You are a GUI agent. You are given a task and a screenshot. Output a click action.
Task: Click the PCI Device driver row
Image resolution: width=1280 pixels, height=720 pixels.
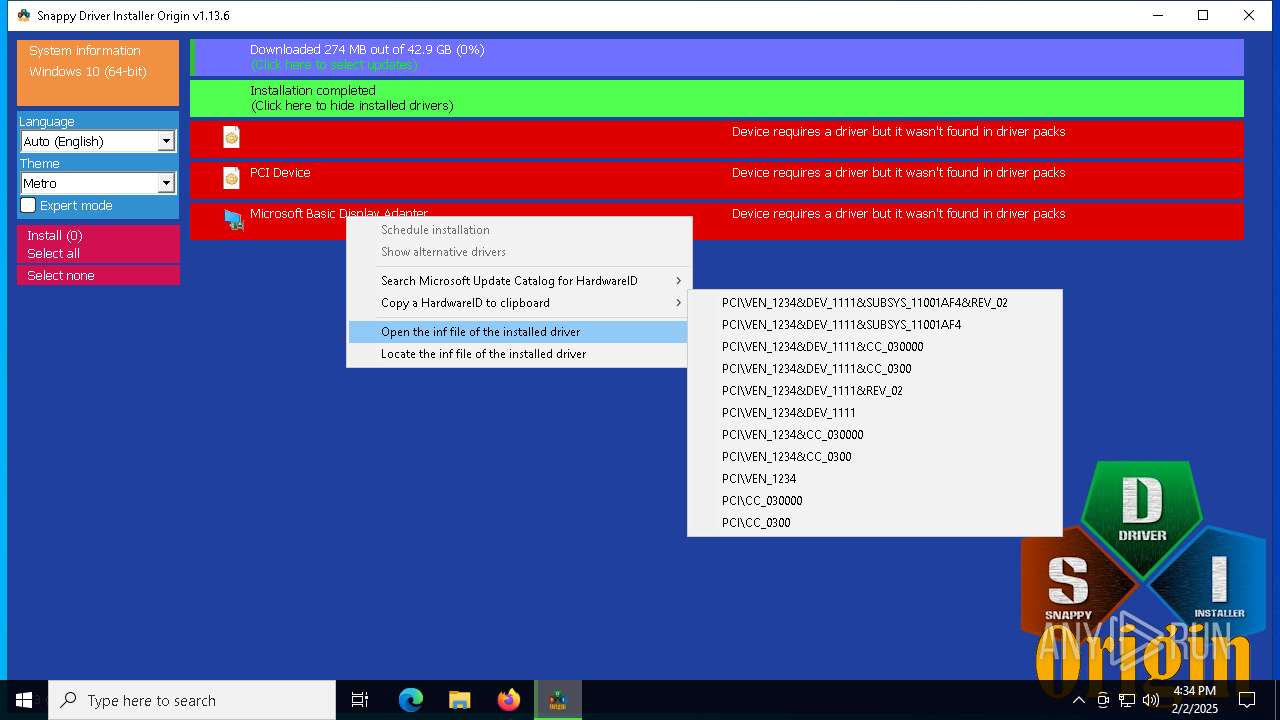coord(717,180)
